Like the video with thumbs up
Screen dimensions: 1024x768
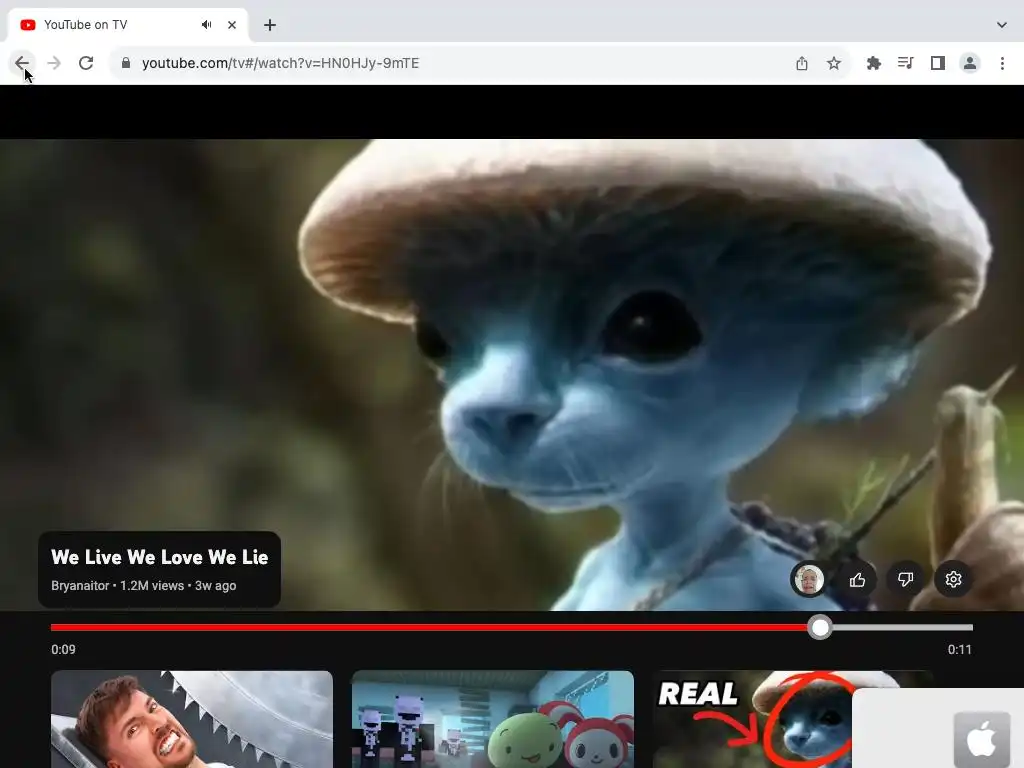click(x=857, y=579)
